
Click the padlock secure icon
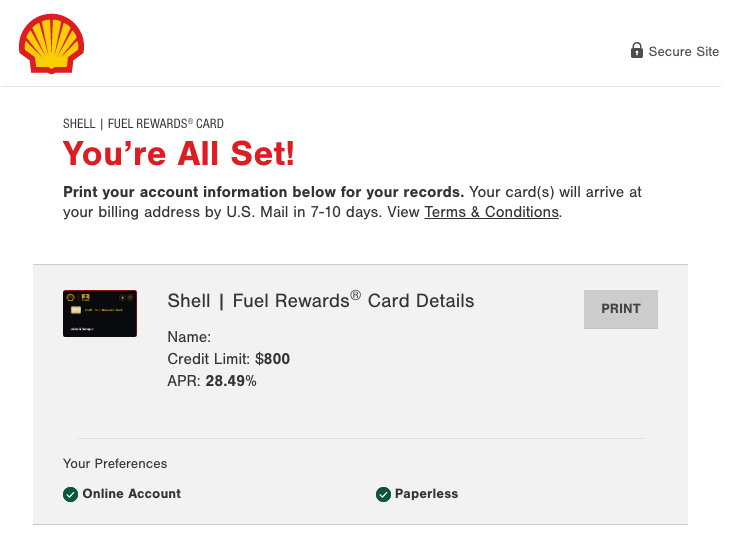click(637, 50)
